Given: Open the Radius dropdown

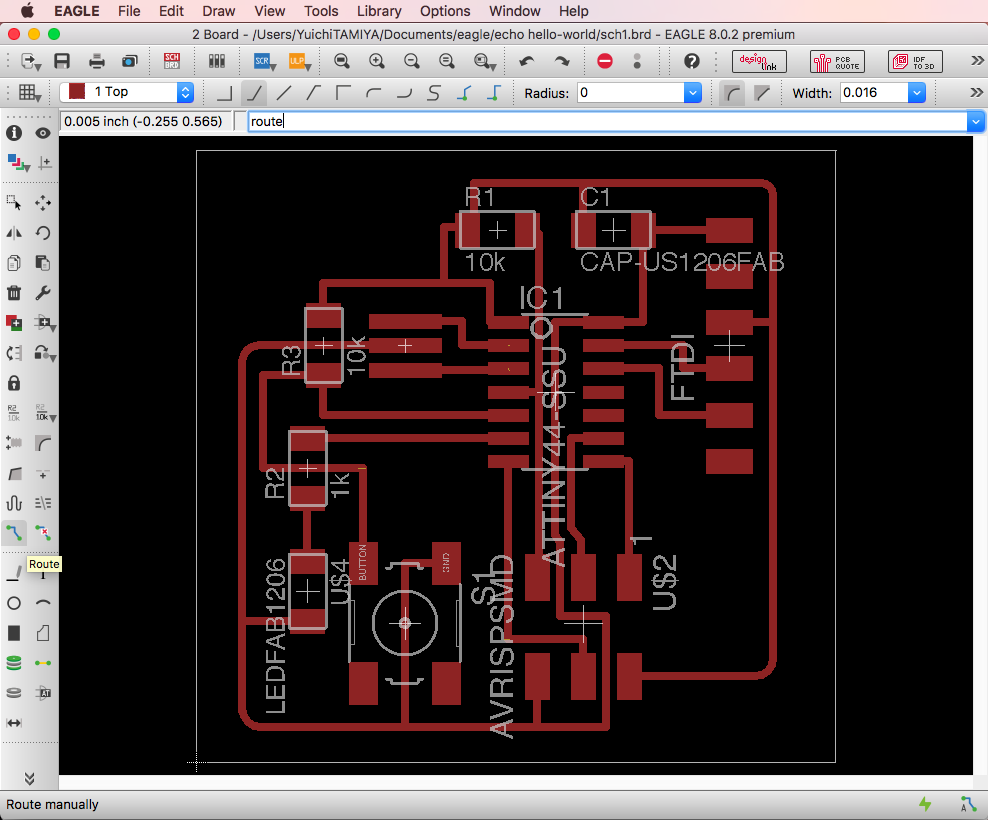Looking at the screenshot, I should click(692, 93).
